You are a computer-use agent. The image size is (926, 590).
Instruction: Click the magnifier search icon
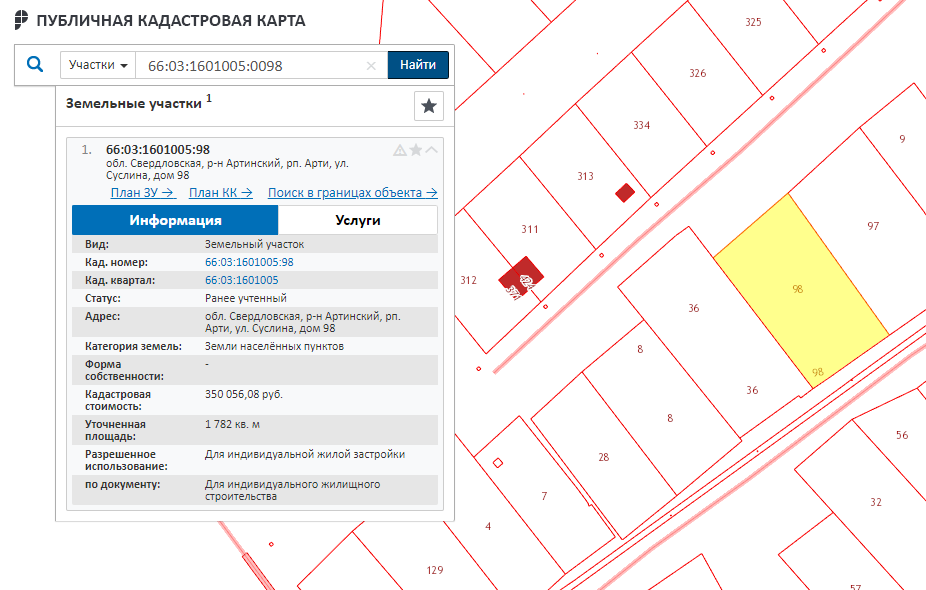click(x=35, y=65)
